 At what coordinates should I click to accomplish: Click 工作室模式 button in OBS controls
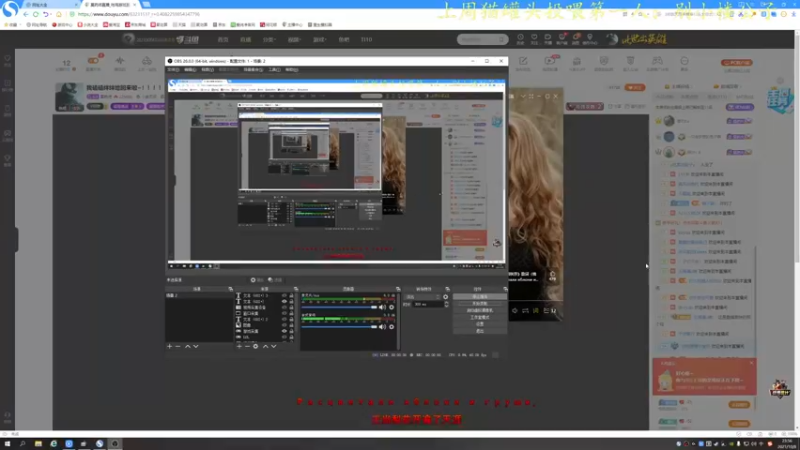click(x=480, y=317)
